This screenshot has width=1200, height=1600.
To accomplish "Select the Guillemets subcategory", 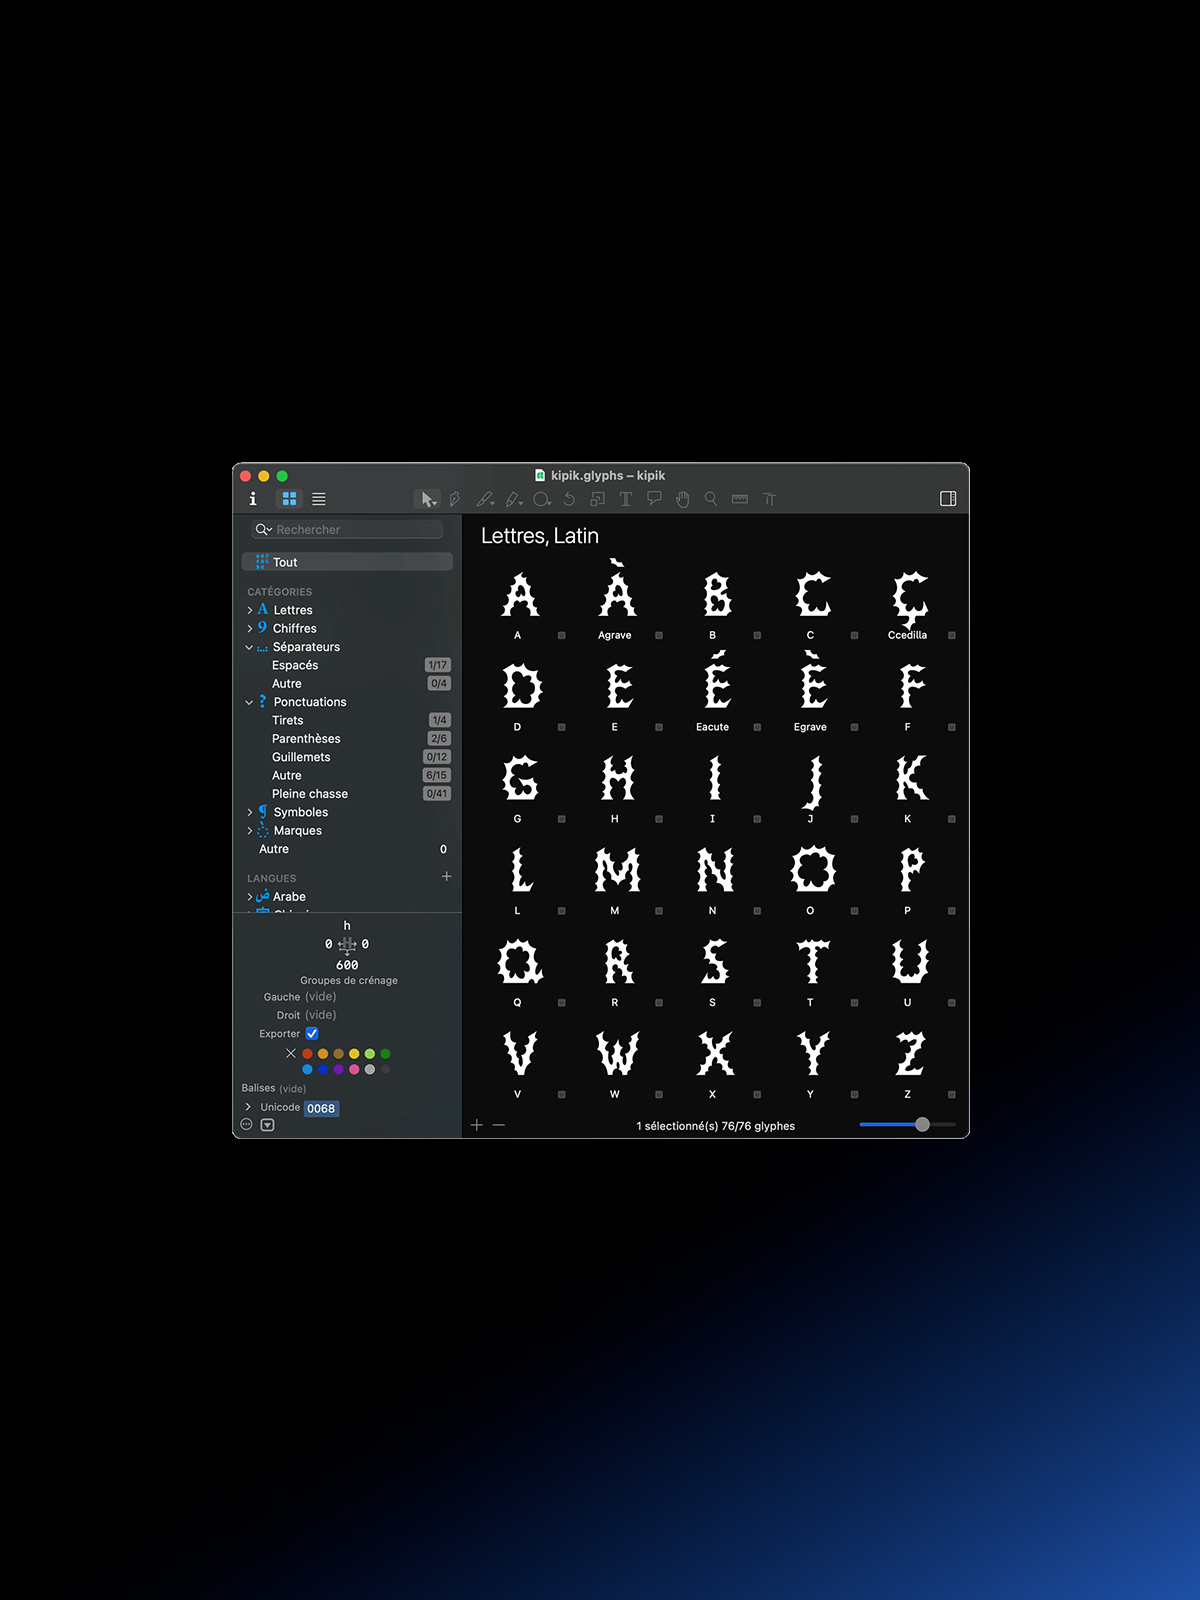I will [x=301, y=757].
